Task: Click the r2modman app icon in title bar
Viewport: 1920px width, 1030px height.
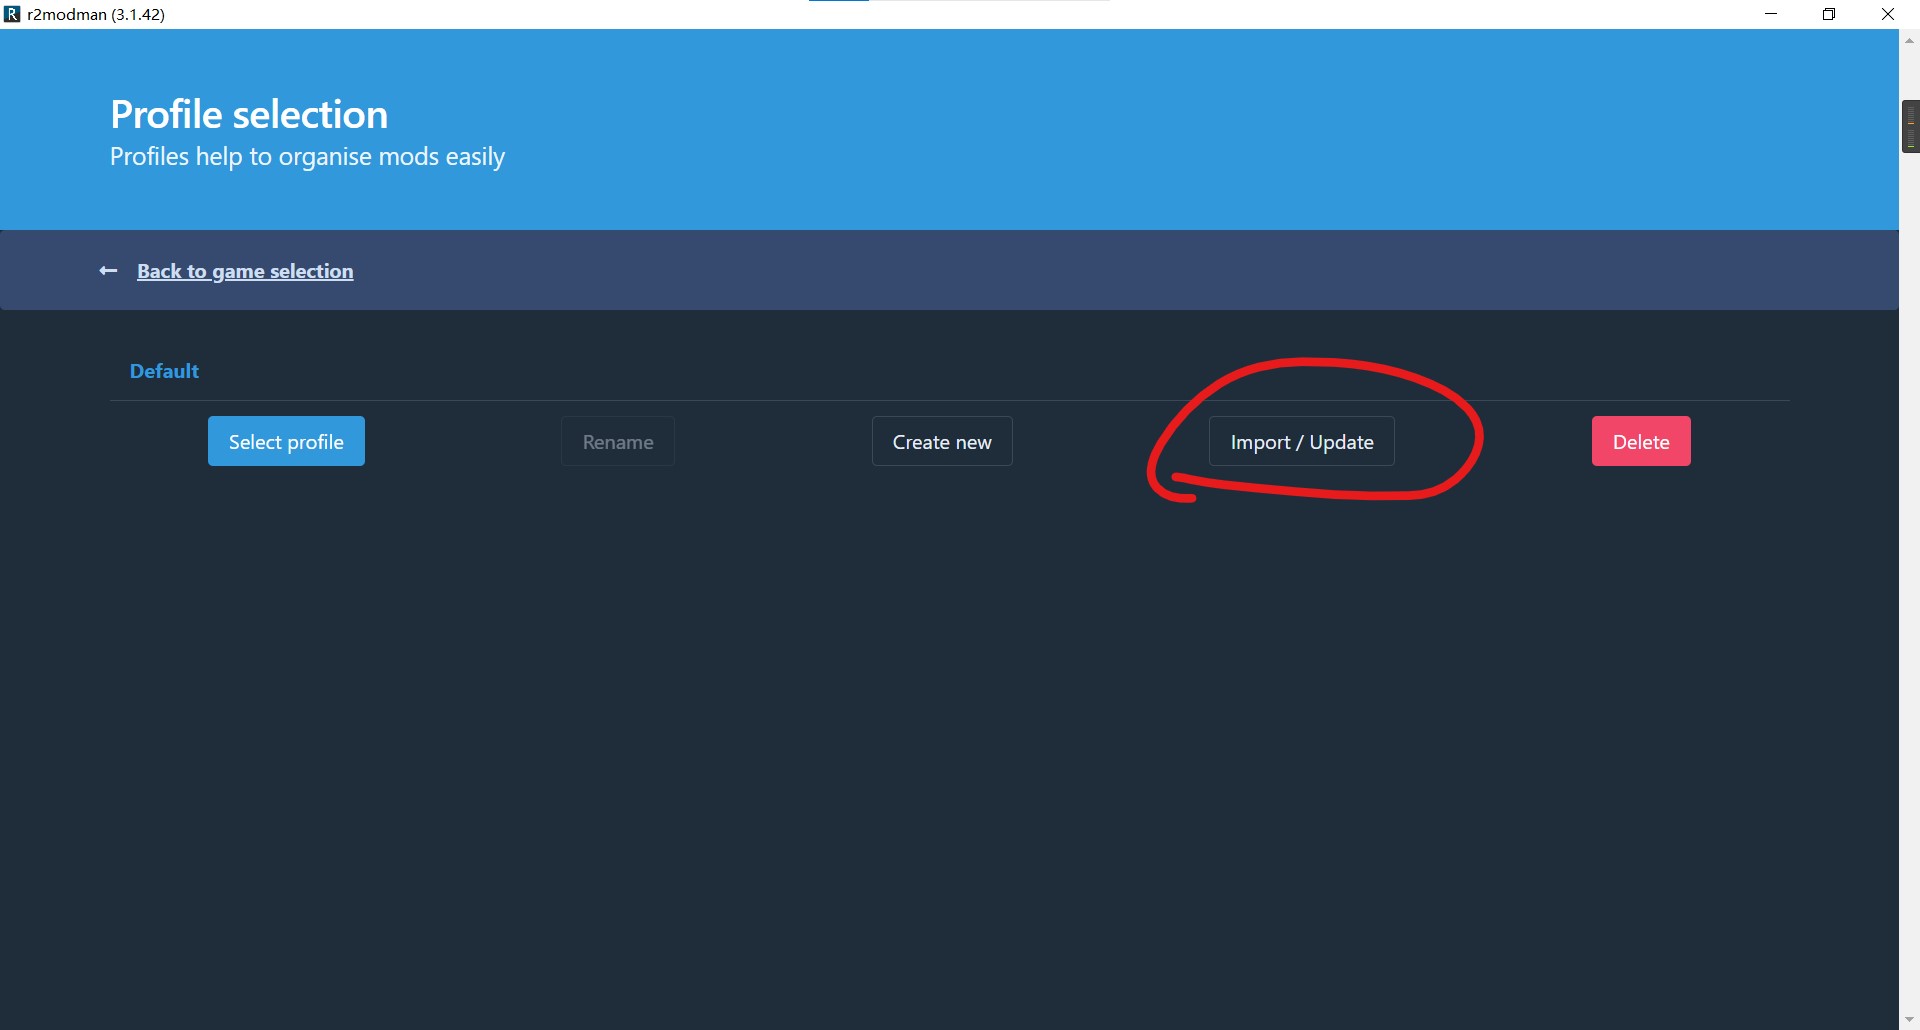Action: 12,14
